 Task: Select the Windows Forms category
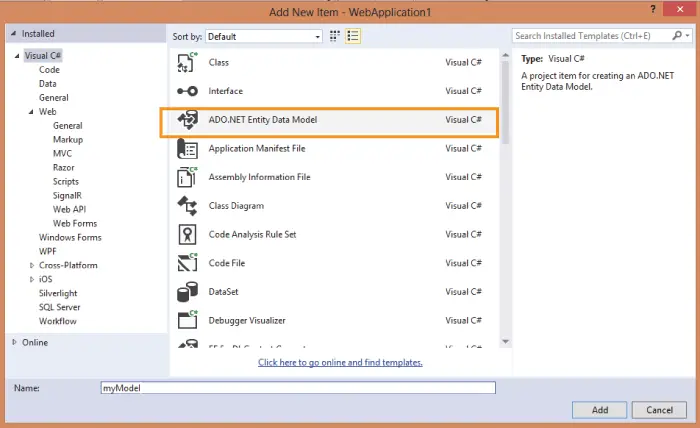[70, 237]
